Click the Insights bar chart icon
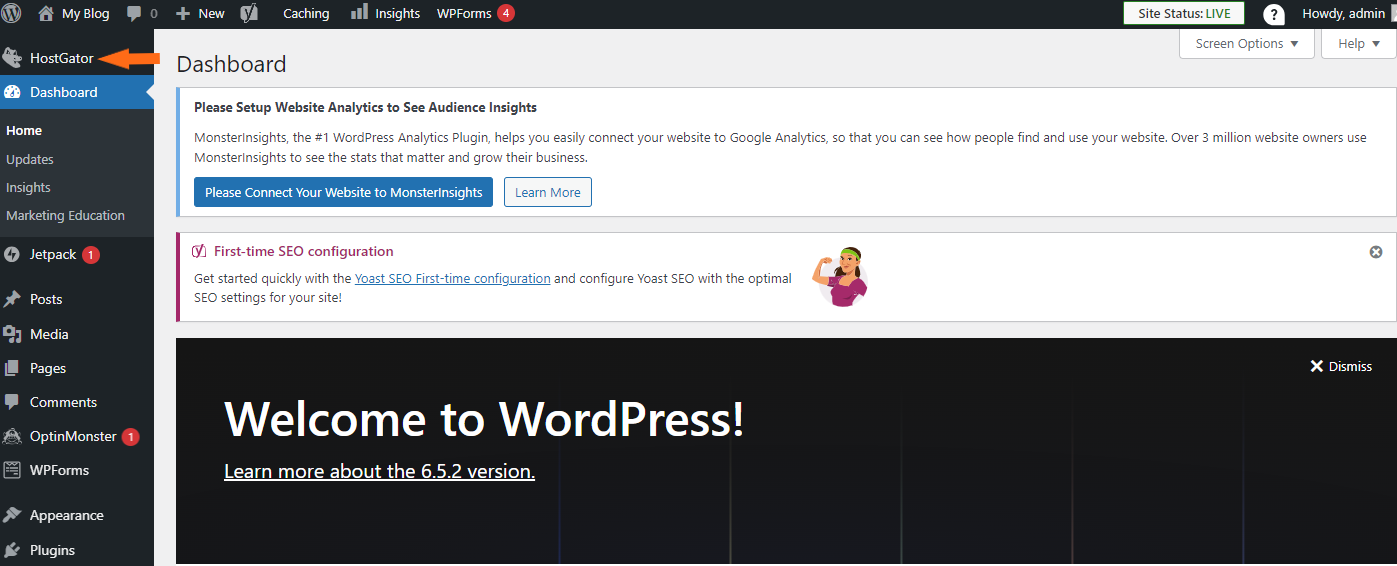The width and height of the screenshot is (1397, 566). [x=359, y=13]
